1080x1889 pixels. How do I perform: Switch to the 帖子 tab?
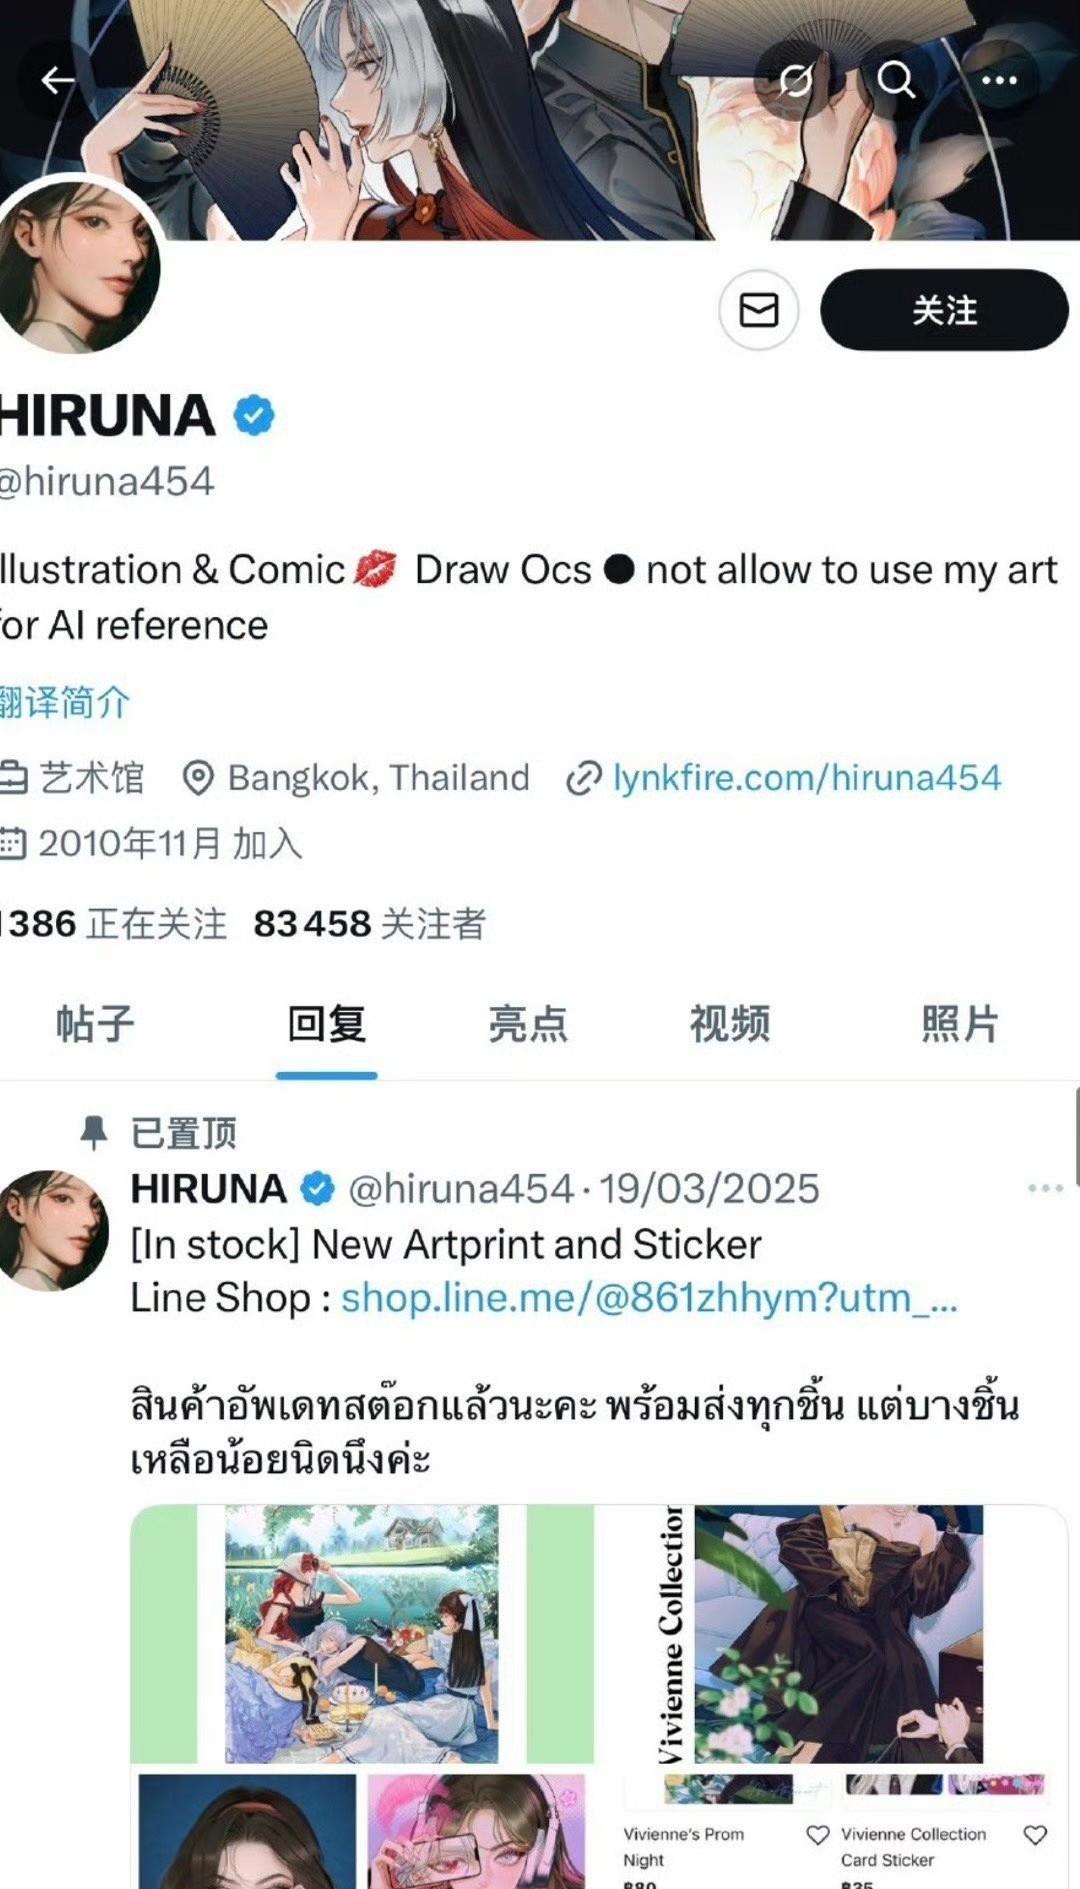95,1024
